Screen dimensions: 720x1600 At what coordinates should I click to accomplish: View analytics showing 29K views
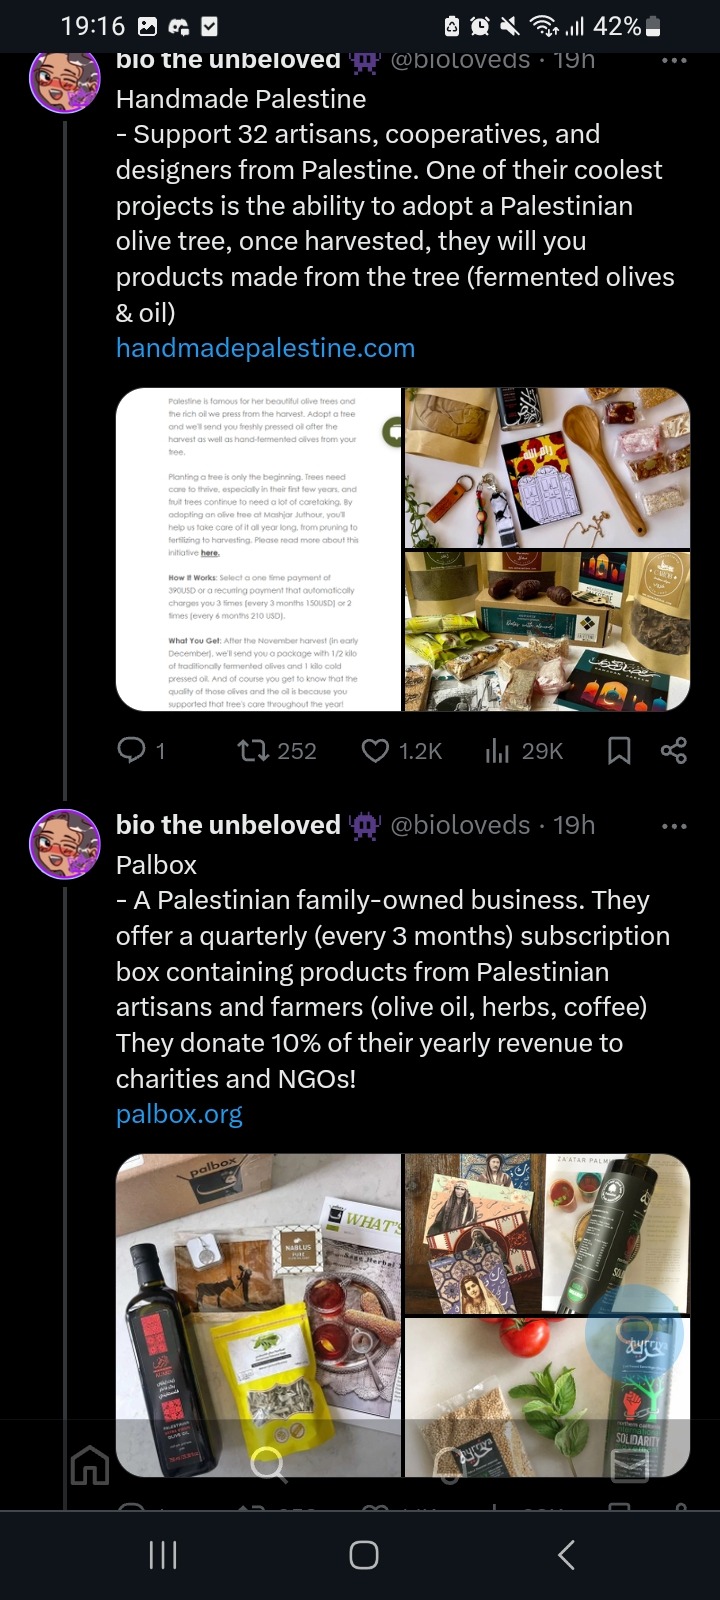pyautogui.click(x=498, y=750)
